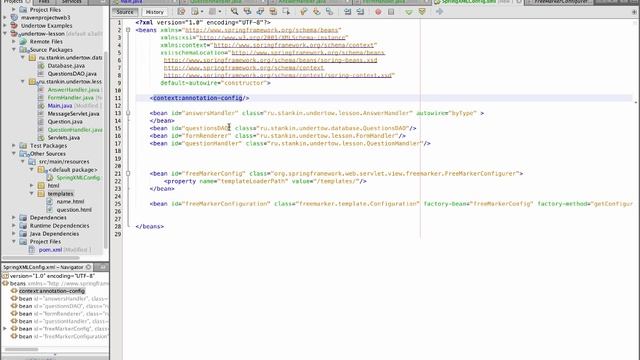Click the Navigator panel horizontal scrollbar

[x=21, y=349]
